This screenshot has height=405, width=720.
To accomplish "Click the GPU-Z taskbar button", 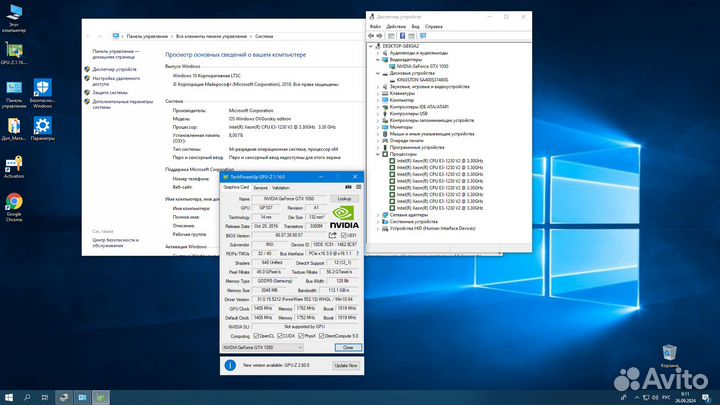I will point(101,397).
